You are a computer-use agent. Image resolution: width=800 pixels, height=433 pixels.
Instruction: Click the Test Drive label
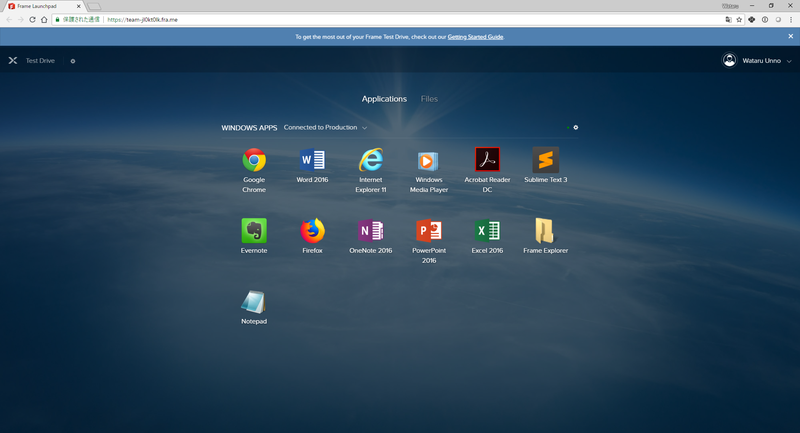40,61
